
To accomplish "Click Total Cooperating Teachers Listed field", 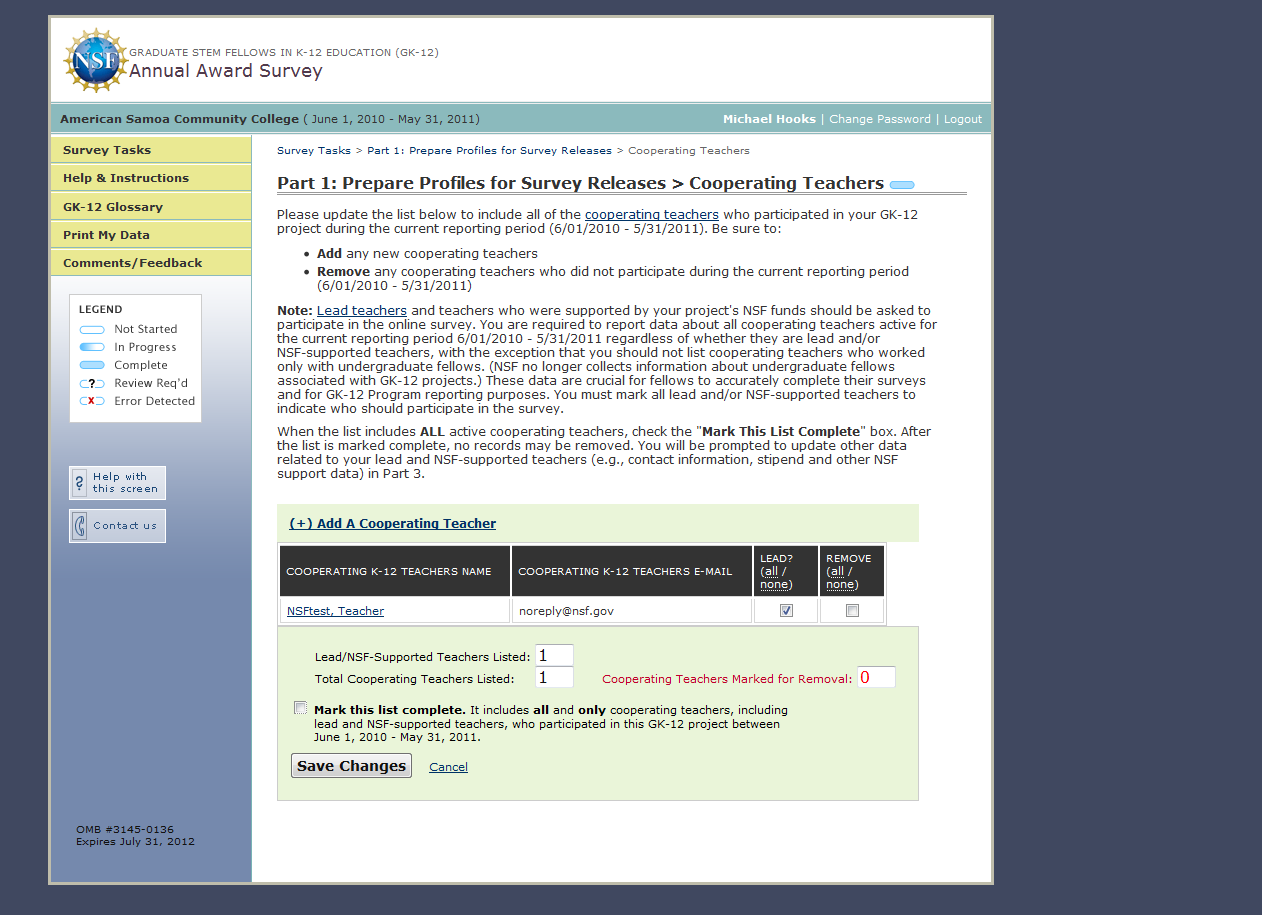I will [554, 678].
